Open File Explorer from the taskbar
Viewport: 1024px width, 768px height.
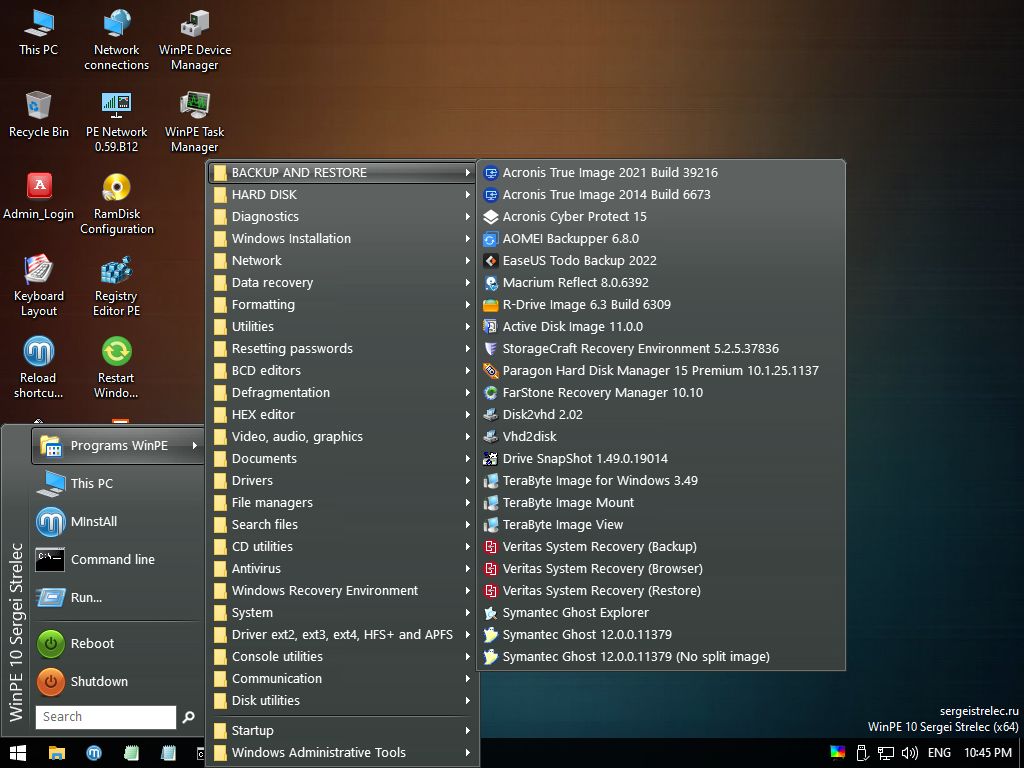(57, 753)
